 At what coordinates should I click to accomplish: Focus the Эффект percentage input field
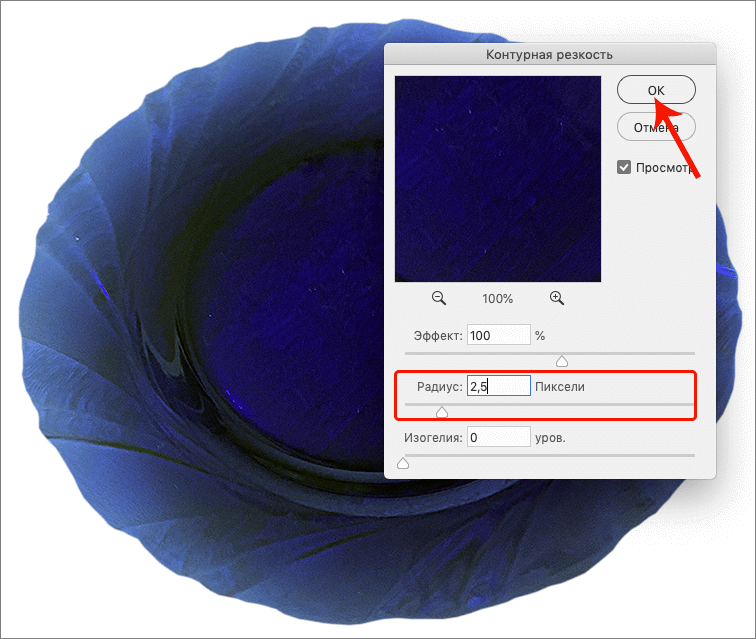coord(497,336)
